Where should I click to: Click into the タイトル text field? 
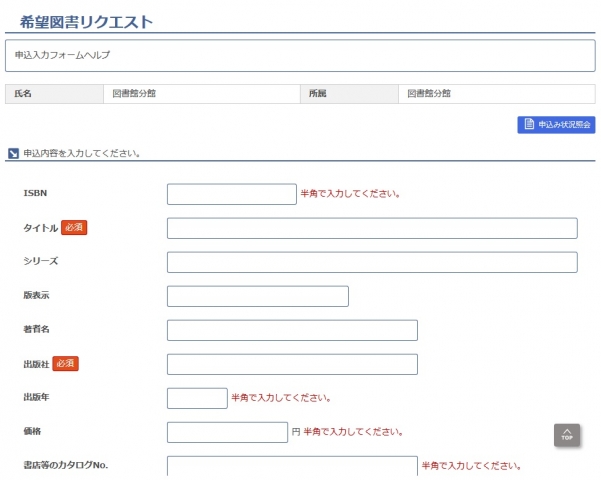371,228
